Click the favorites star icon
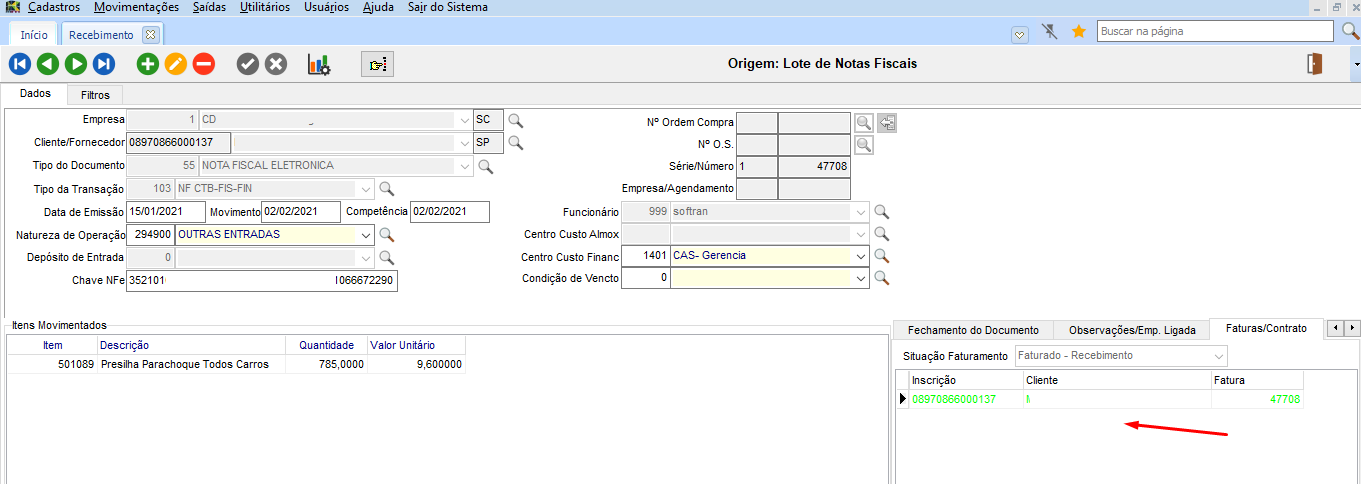Image resolution: width=1361 pixels, height=484 pixels. (1079, 32)
